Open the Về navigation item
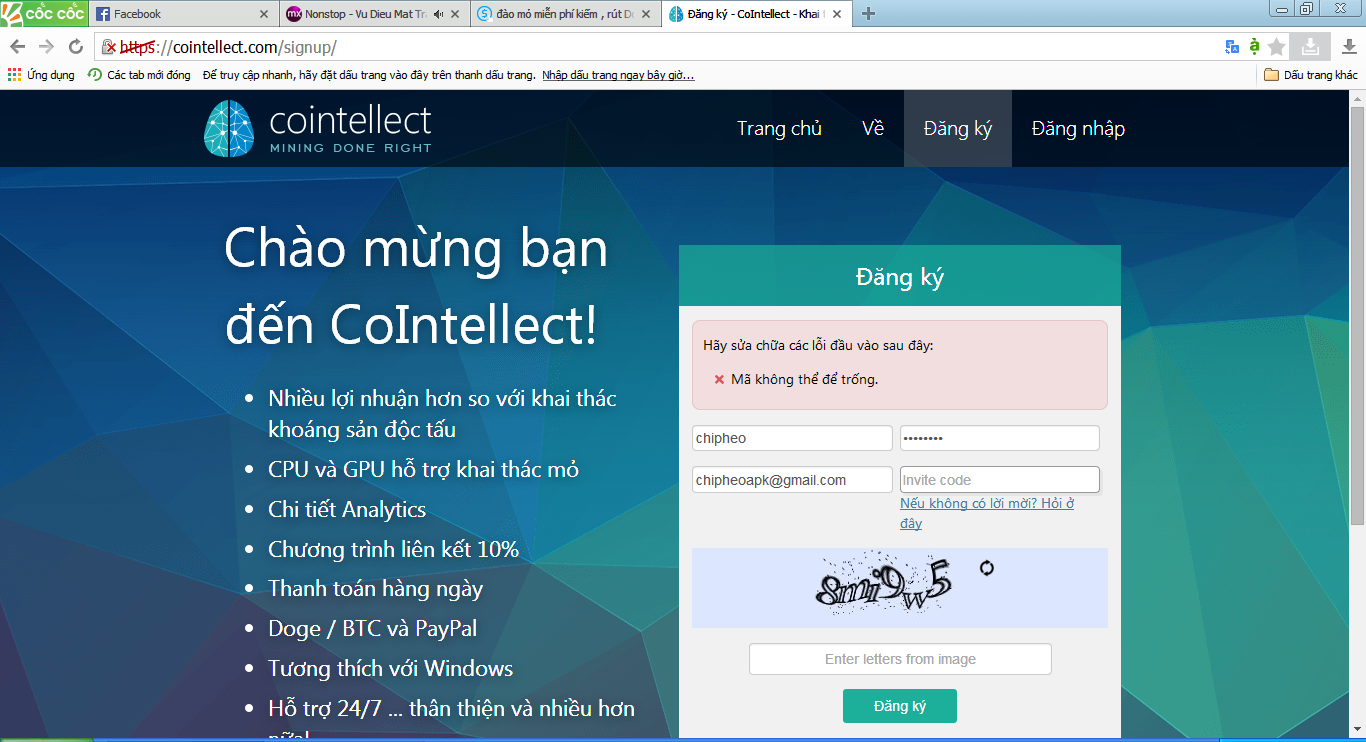 click(873, 129)
